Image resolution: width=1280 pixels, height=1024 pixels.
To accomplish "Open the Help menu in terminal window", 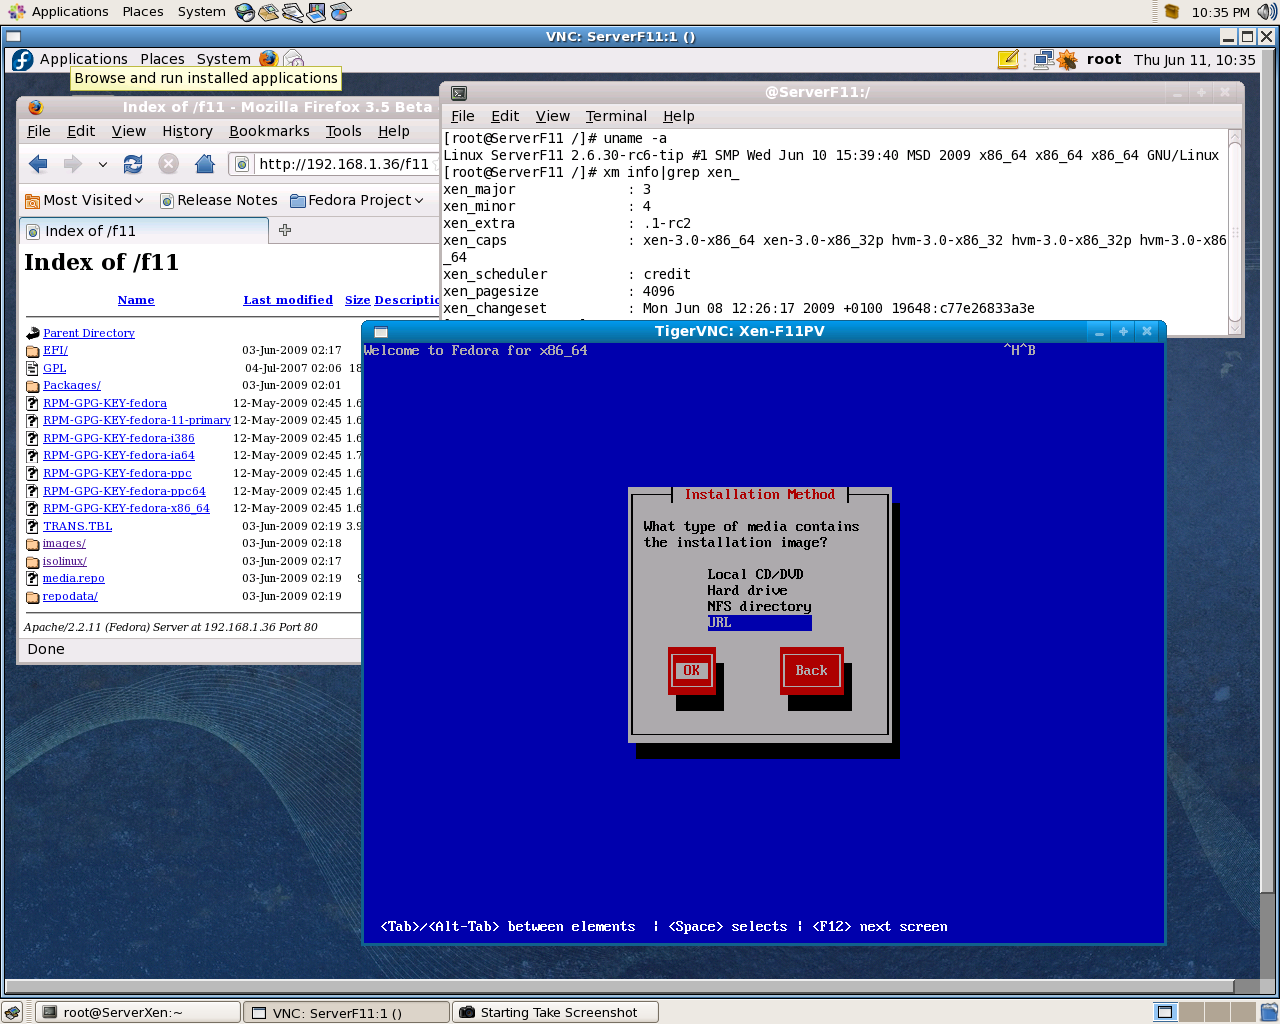I will tap(678, 116).
